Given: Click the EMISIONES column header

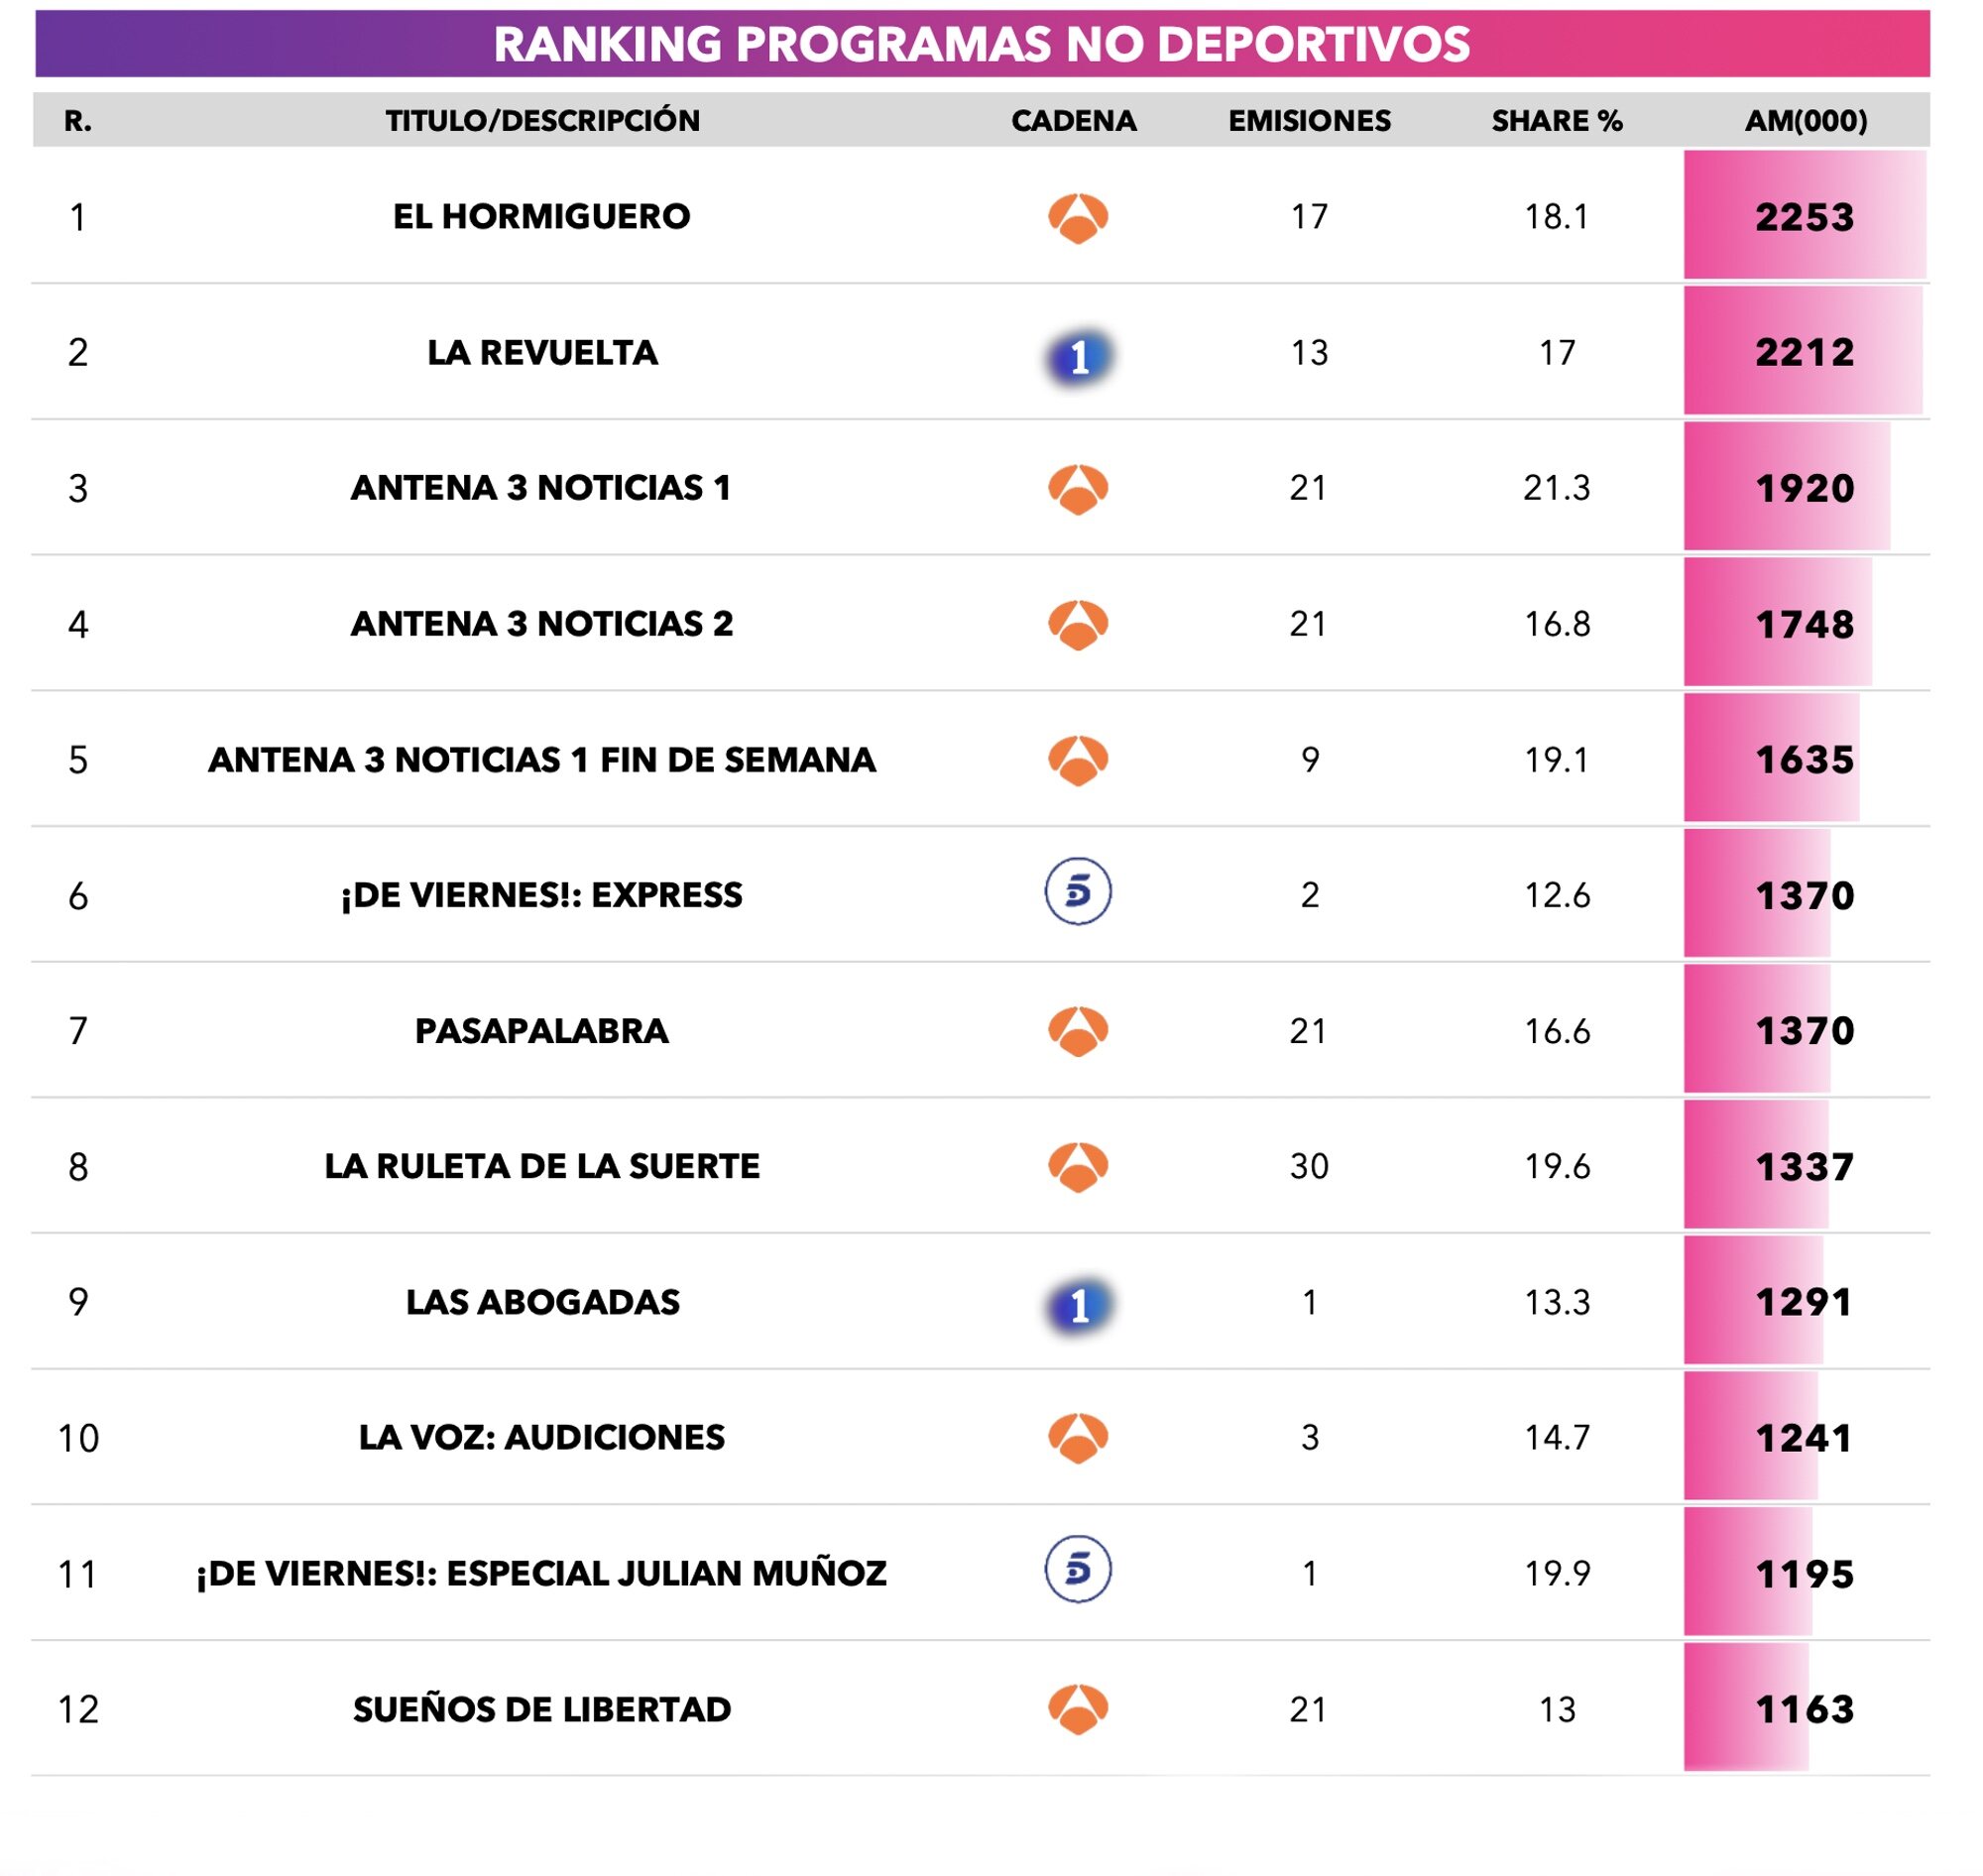Looking at the screenshot, I should pyautogui.click(x=1309, y=121).
